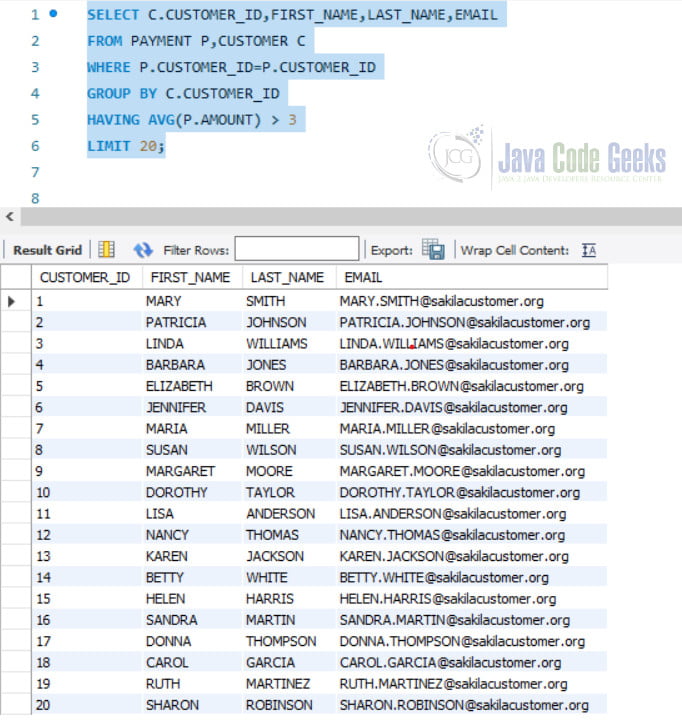Click the cell MARTINEZ

coord(278,684)
